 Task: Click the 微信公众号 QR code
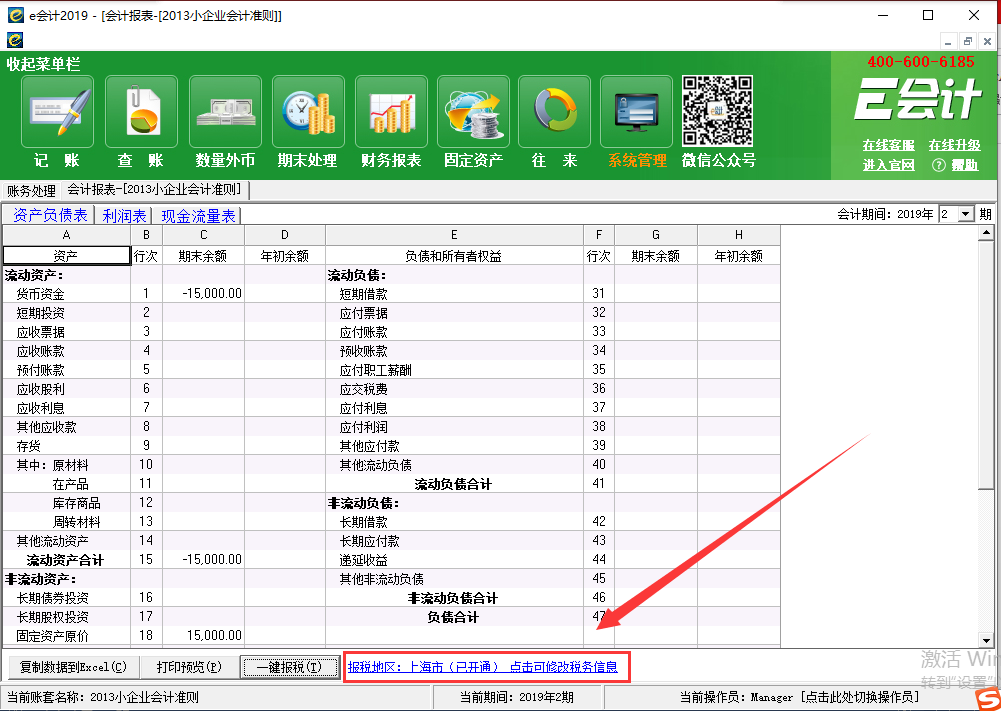pyautogui.click(x=718, y=111)
